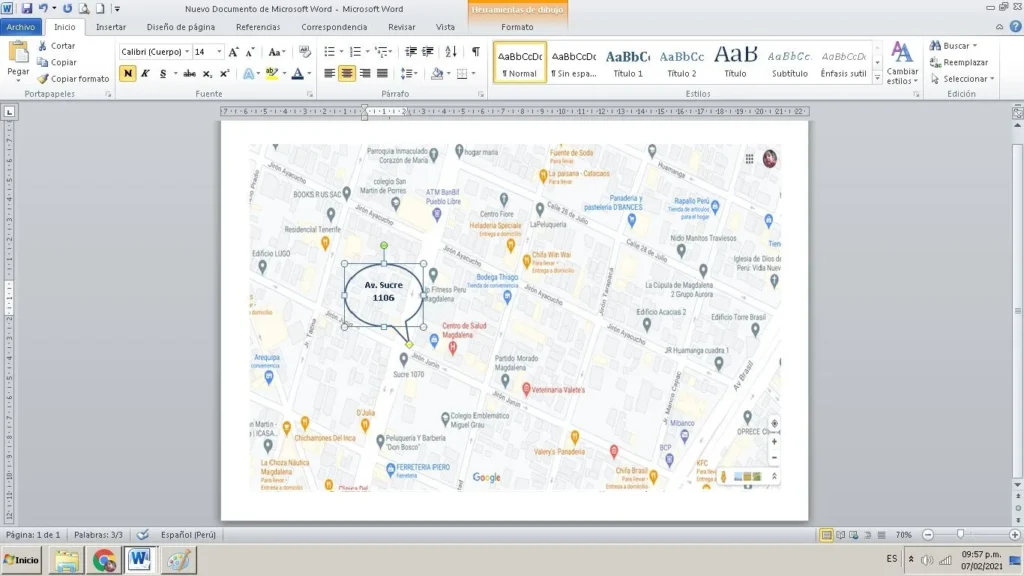Switch to Insertar tab
Screen dimensions: 1024x576
[x=111, y=27]
